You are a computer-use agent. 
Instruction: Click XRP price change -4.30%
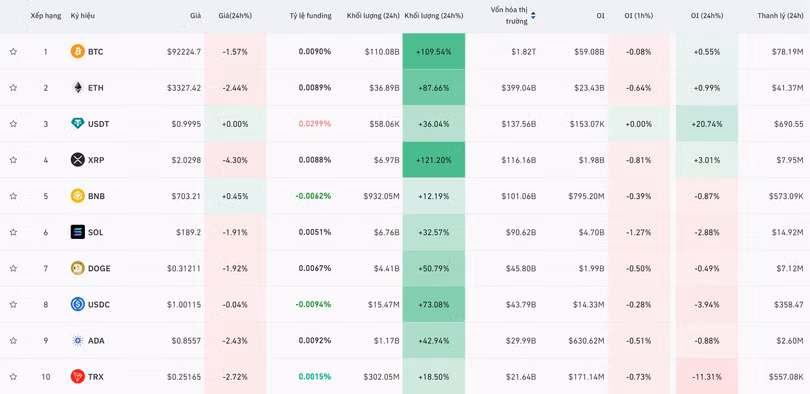click(236, 160)
